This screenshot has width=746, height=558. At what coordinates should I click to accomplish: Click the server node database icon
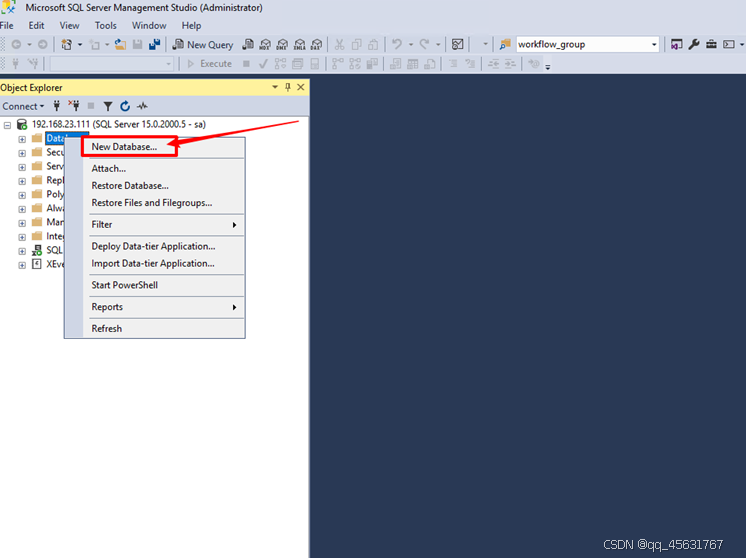(x=22, y=125)
